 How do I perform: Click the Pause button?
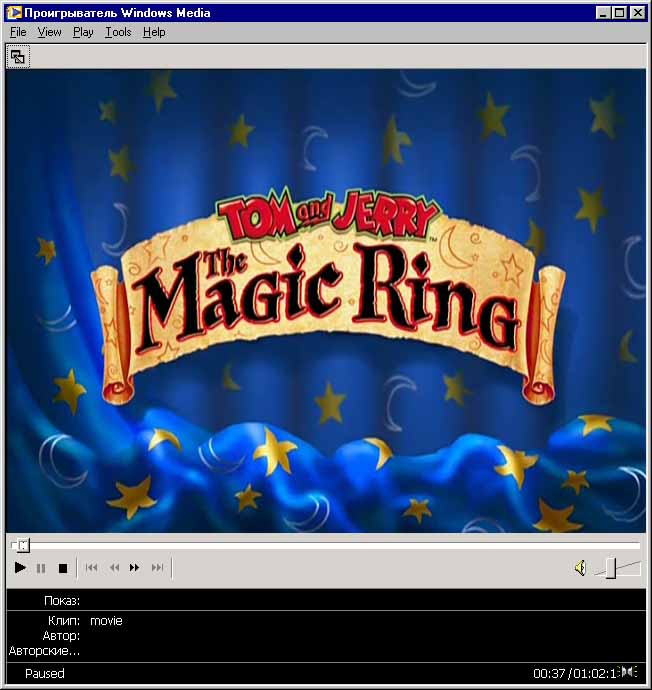(x=41, y=568)
